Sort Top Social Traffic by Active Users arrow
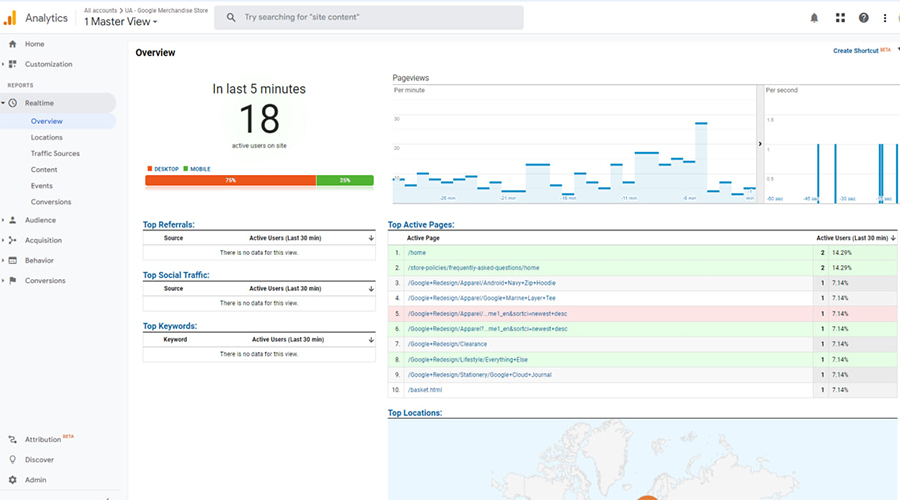The width and height of the screenshot is (900, 500). (x=371, y=289)
